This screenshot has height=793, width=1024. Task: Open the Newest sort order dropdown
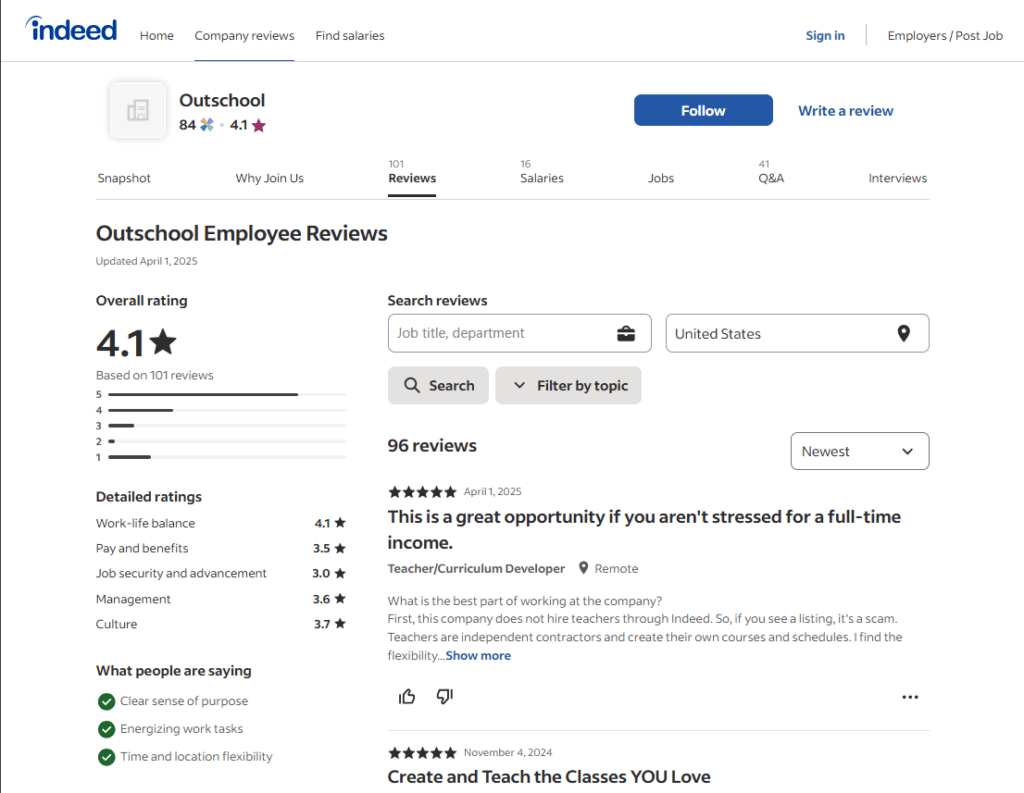[859, 450]
